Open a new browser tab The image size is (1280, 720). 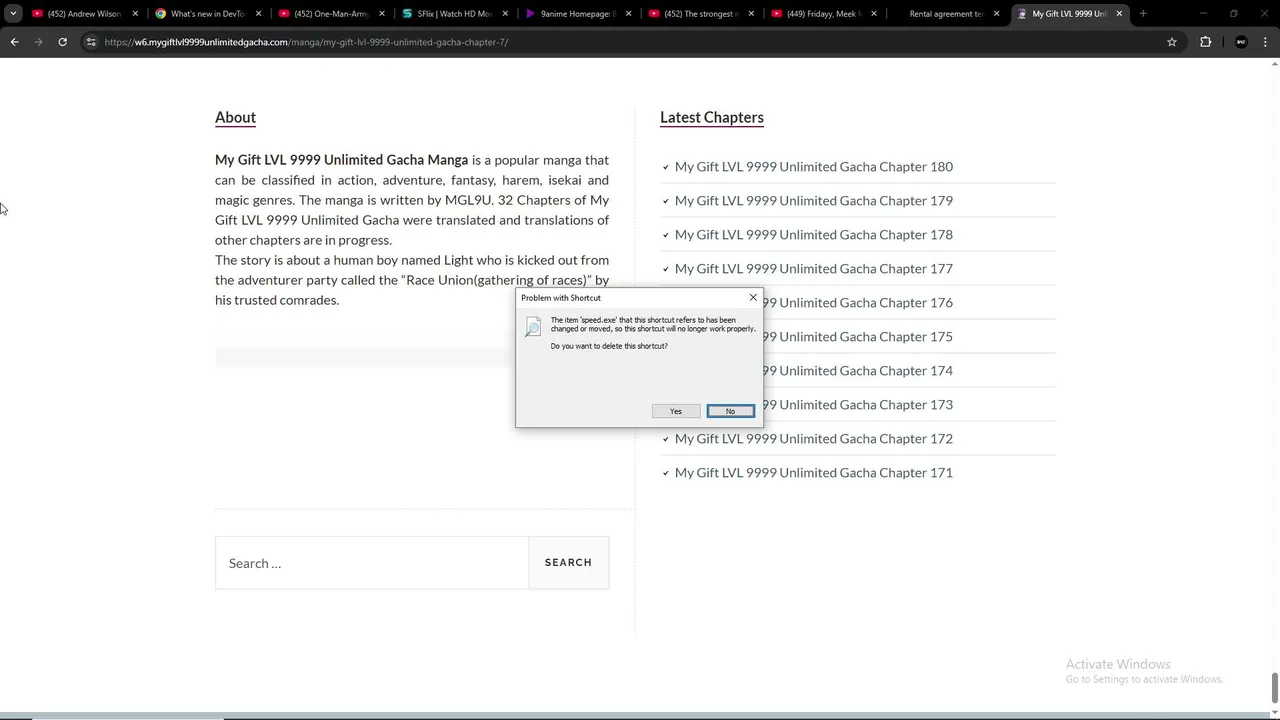tap(1143, 14)
